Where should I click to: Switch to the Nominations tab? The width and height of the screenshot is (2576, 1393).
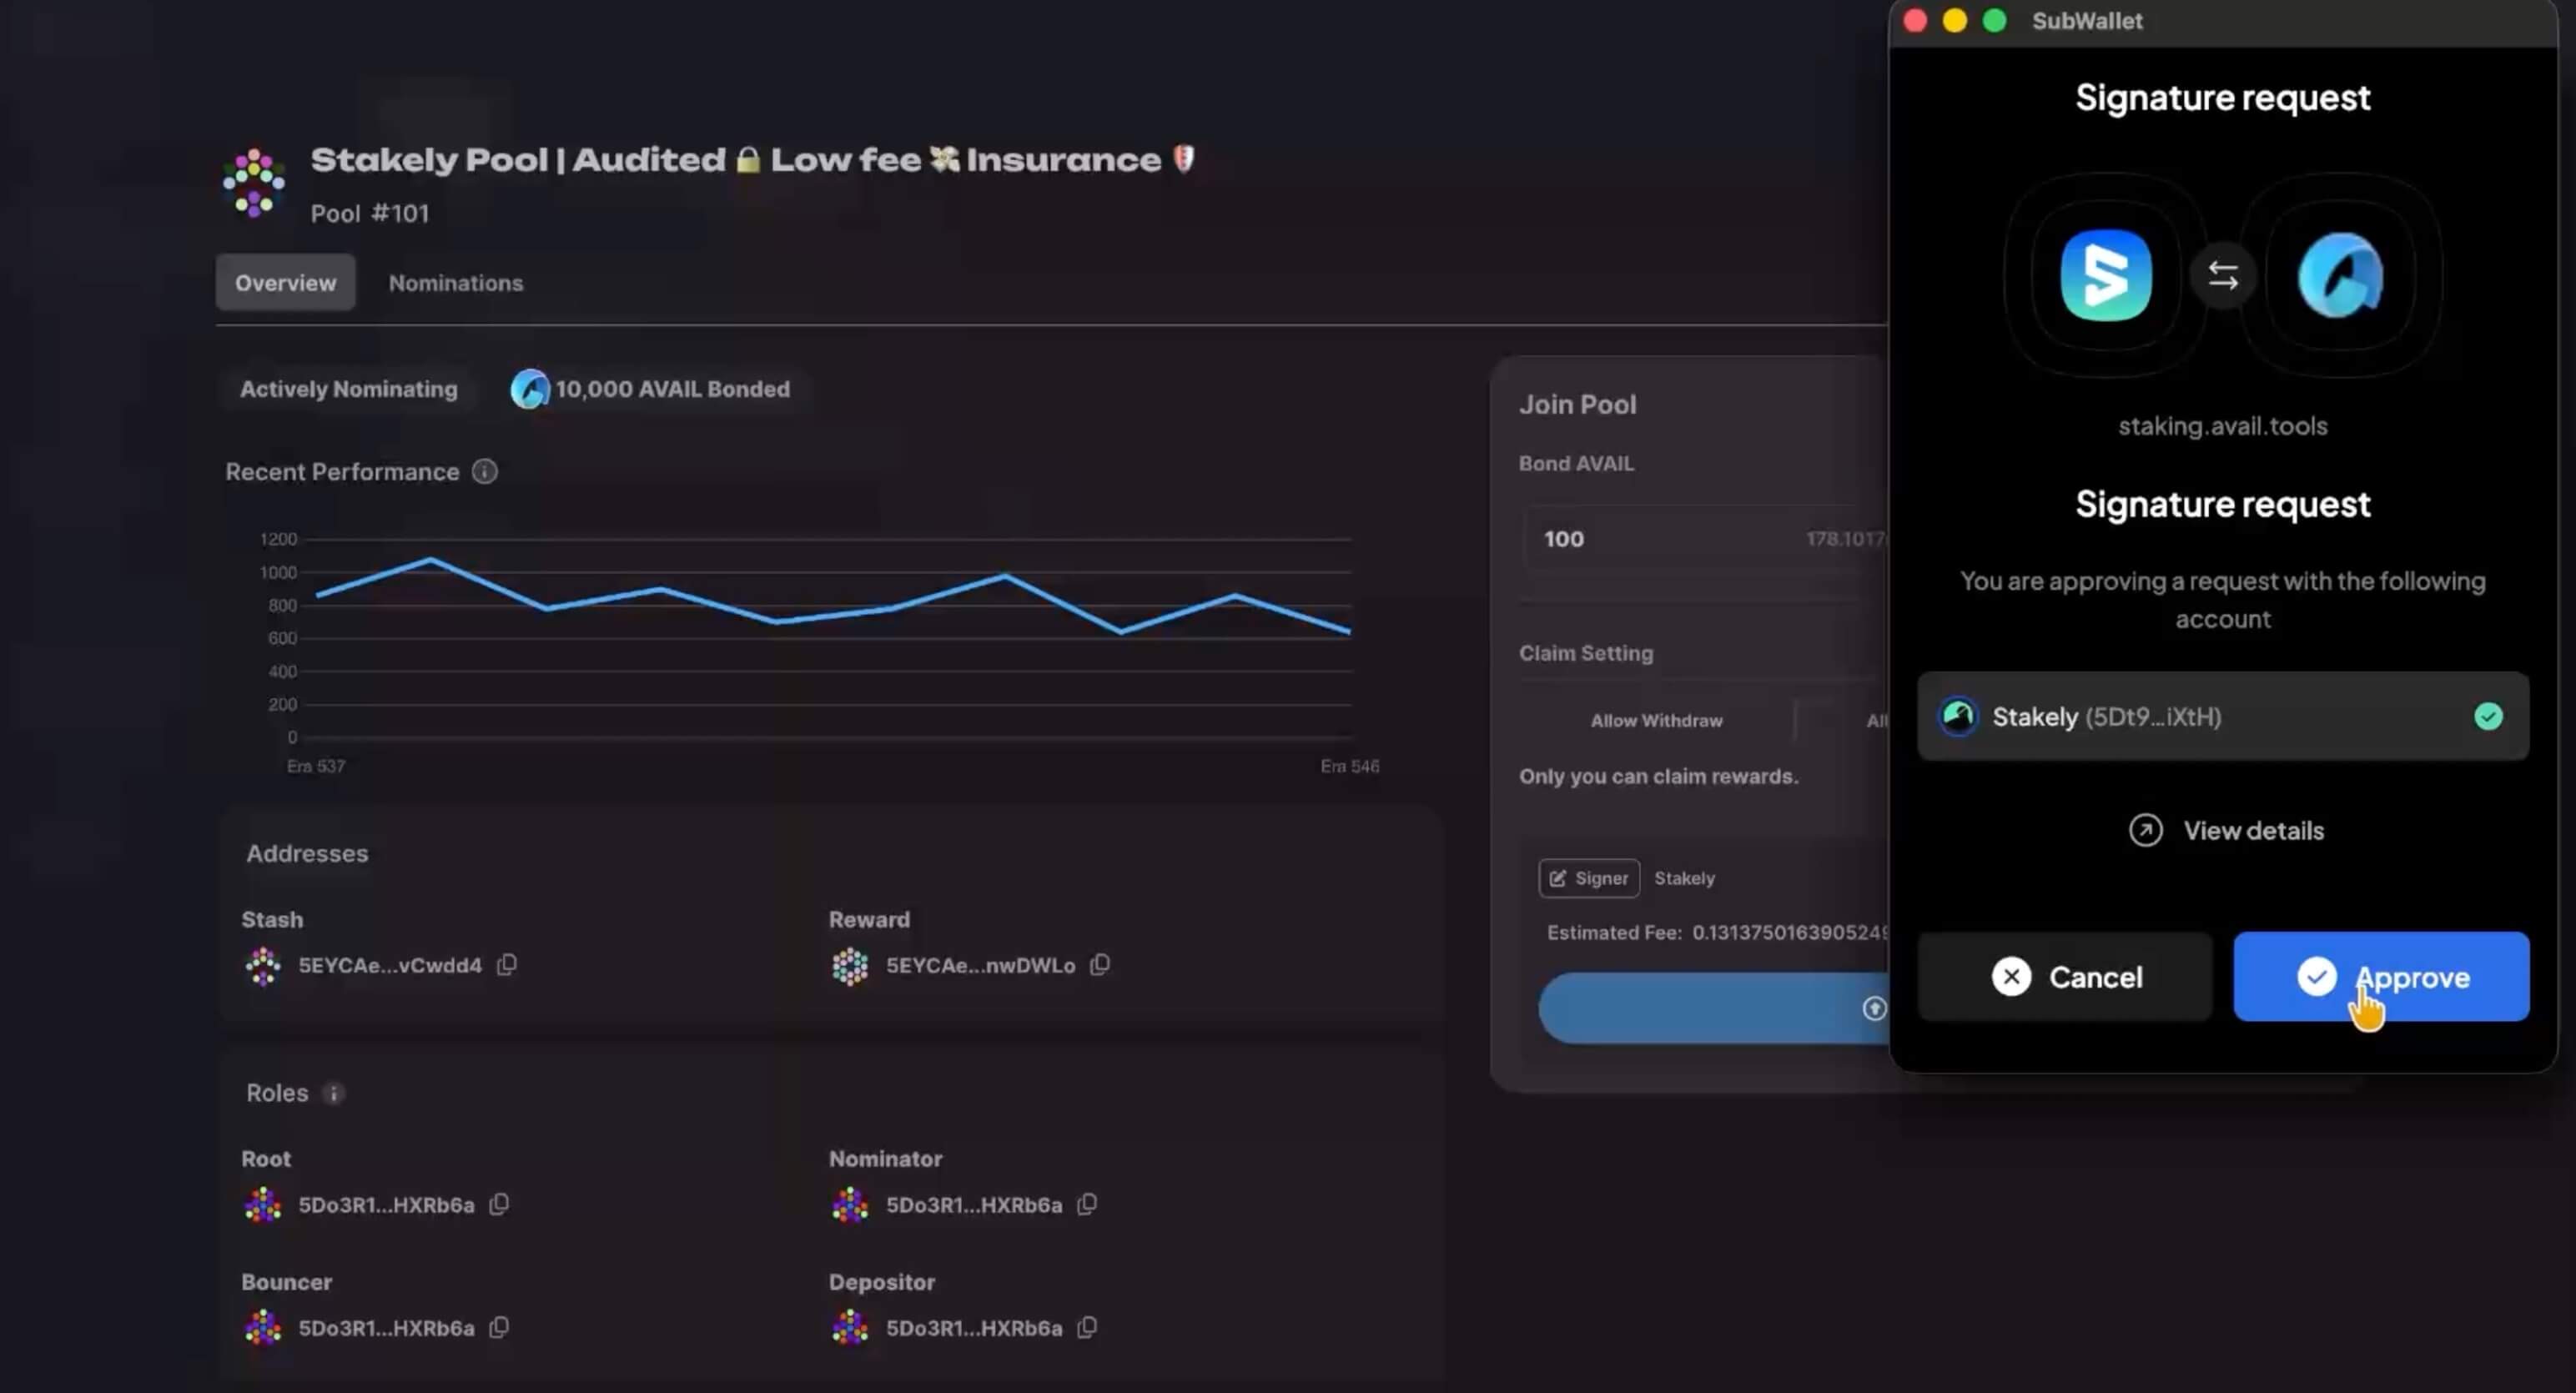455,282
